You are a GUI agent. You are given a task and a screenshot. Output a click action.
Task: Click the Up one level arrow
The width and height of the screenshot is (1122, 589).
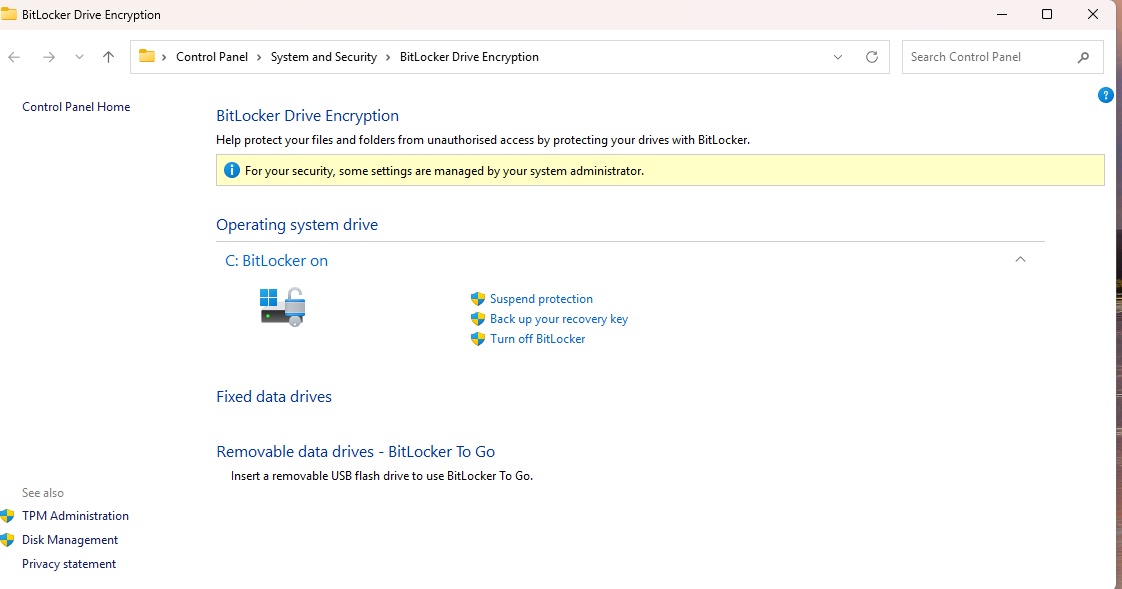[108, 57]
